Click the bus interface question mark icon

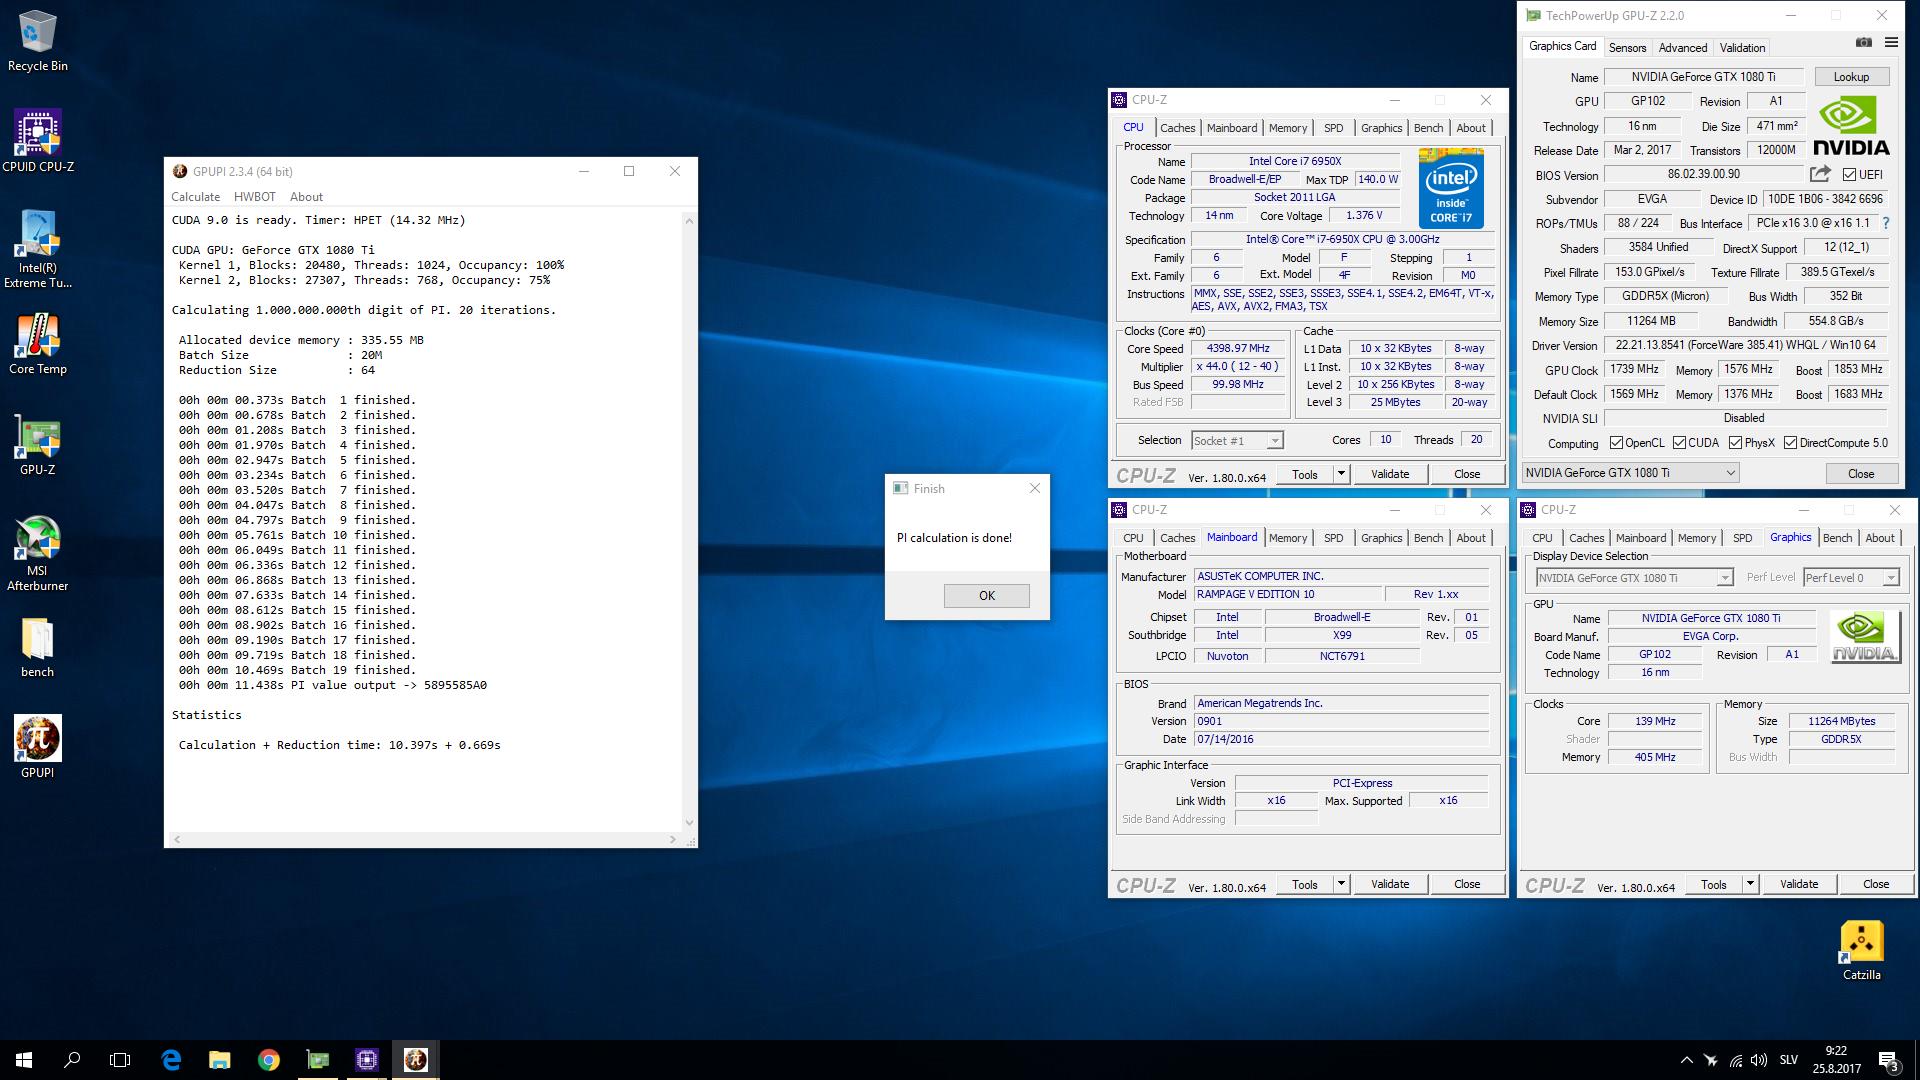click(1886, 223)
